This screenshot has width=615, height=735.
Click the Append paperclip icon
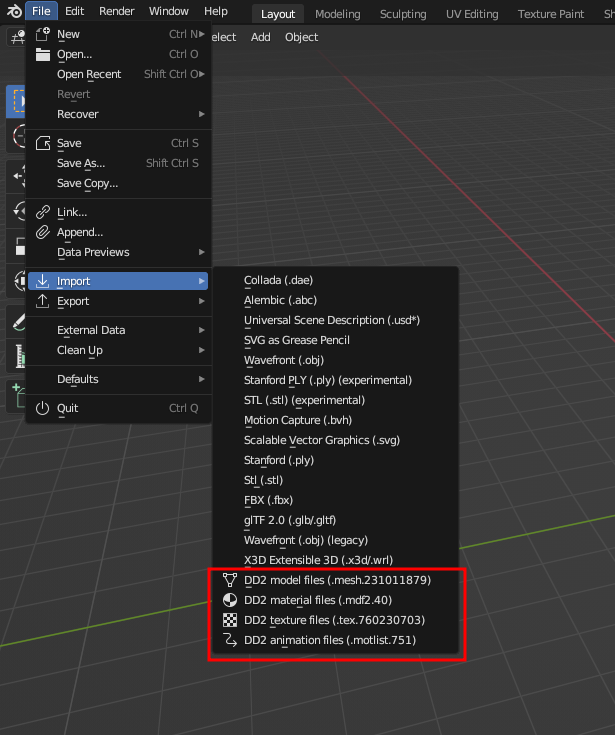(x=43, y=232)
